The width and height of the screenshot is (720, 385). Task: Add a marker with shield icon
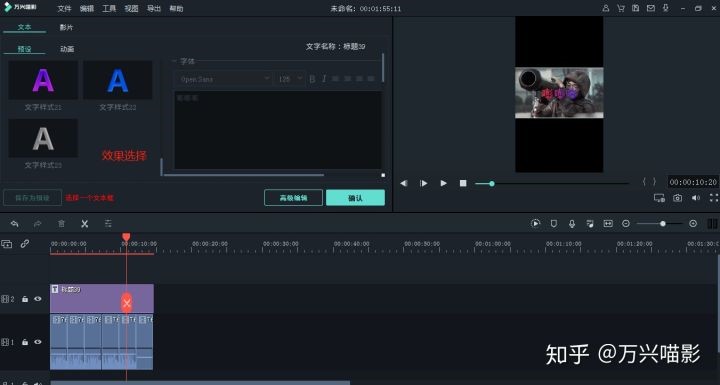coord(554,224)
